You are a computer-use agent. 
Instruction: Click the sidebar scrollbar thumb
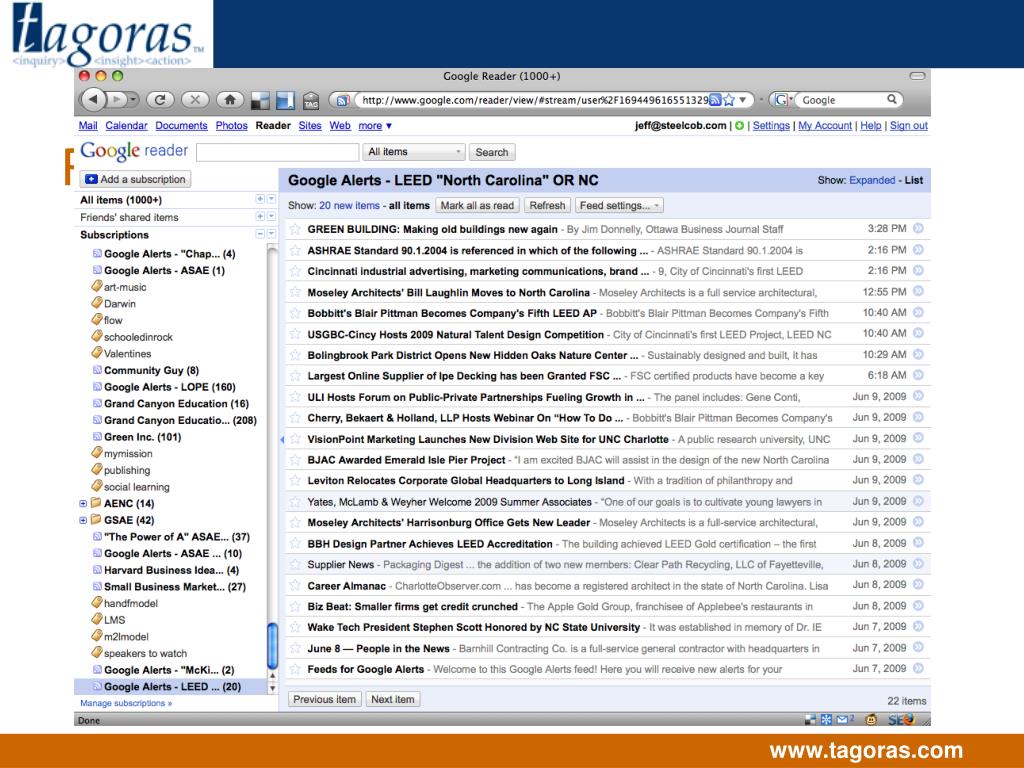pos(272,645)
